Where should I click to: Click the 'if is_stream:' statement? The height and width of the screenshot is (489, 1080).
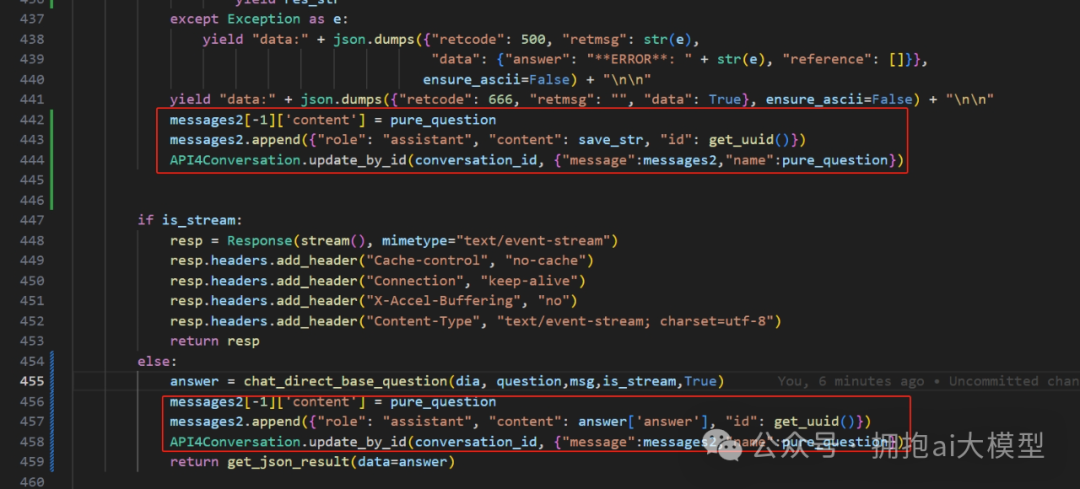(x=190, y=220)
